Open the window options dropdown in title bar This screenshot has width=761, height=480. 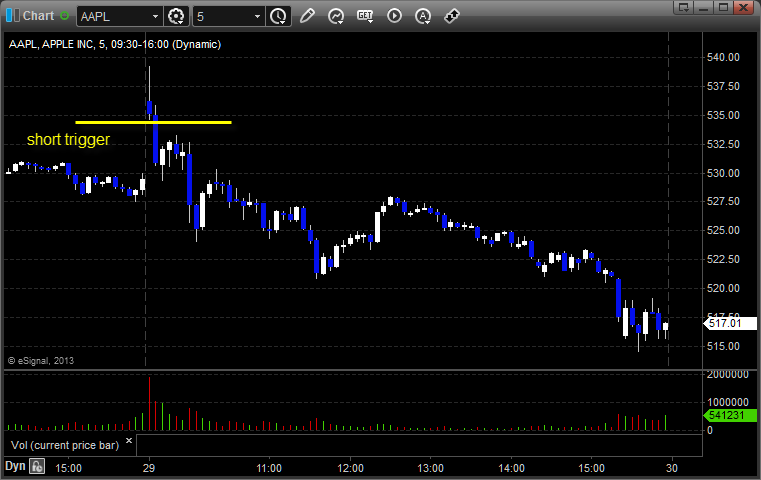(x=684, y=7)
